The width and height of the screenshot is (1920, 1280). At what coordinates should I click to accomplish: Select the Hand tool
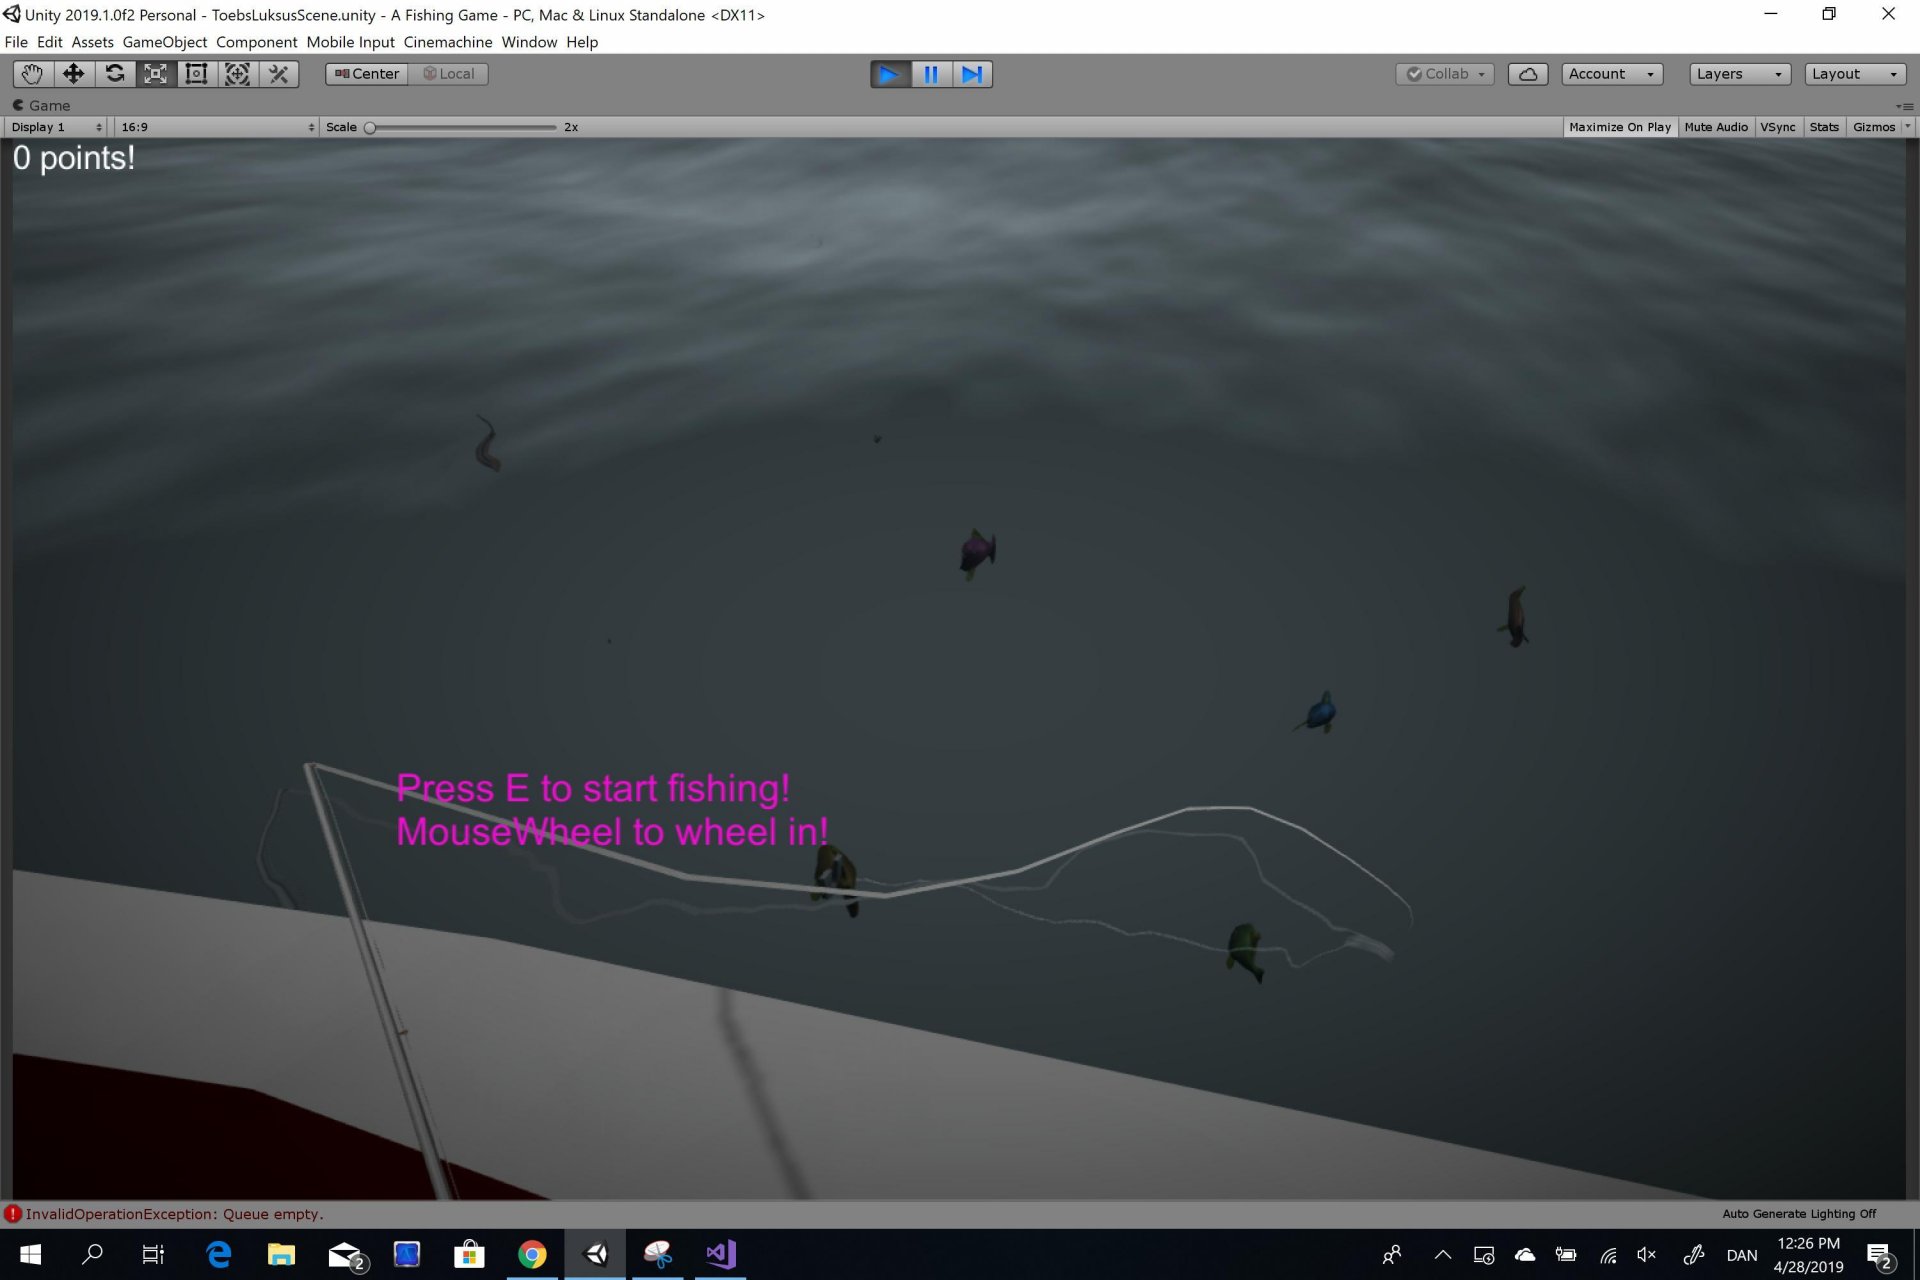coord(32,74)
